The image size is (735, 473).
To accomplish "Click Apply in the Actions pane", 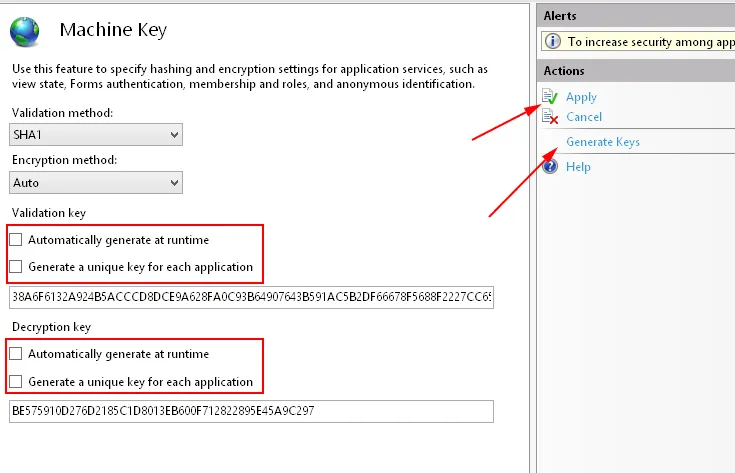I will coord(581,97).
